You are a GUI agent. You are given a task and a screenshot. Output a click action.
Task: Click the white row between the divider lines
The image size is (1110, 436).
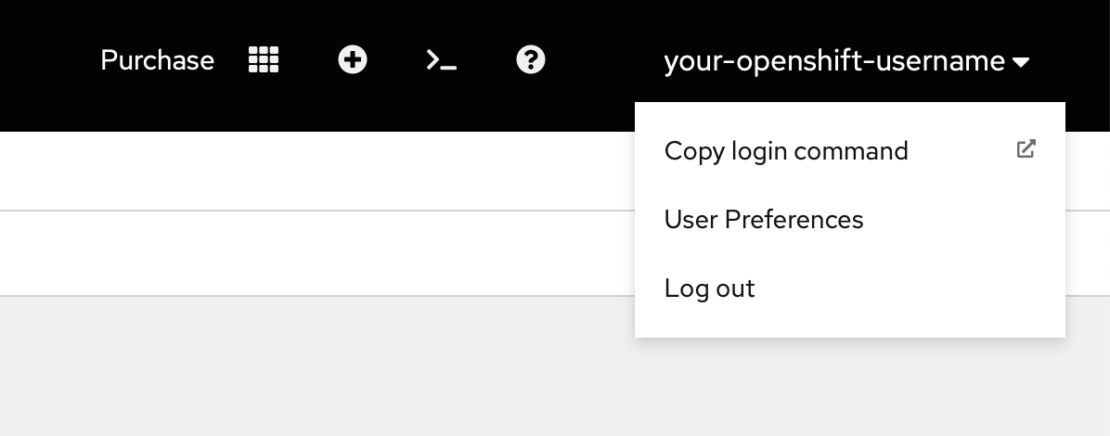(x=300, y=253)
